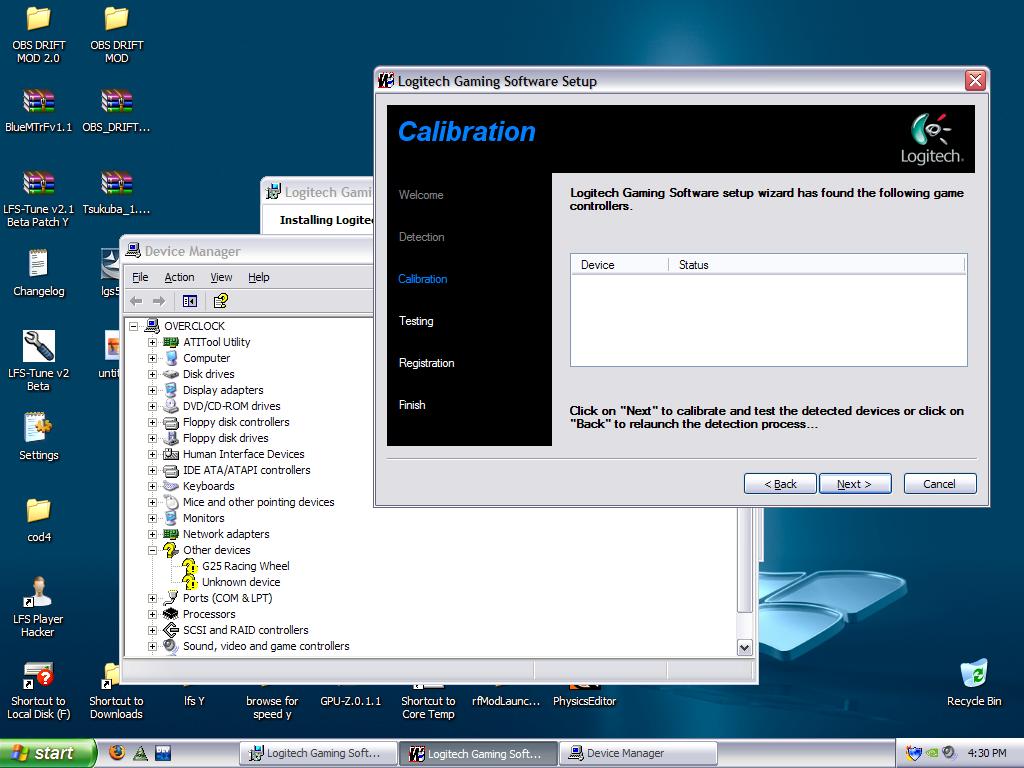Screen dimensions: 1024x768
Task: Click Device Manager scrollbar down arrow
Action: (x=744, y=647)
